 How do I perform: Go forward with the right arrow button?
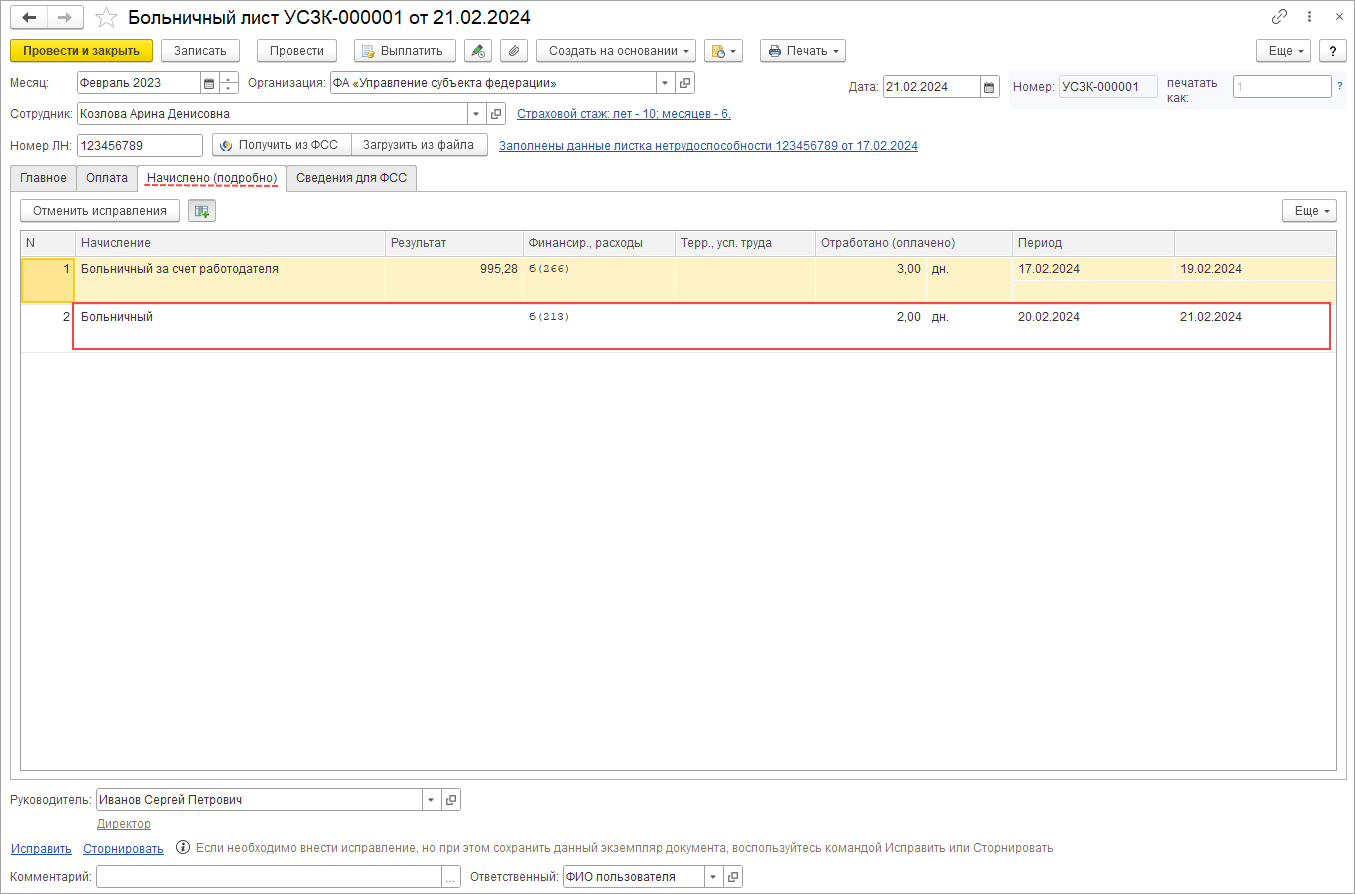65,17
